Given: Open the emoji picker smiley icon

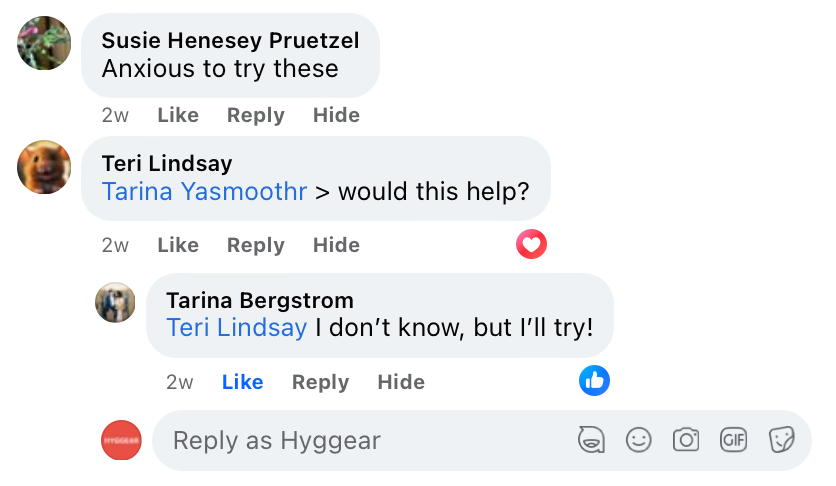Looking at the screenshot, I should click(639, 440).
